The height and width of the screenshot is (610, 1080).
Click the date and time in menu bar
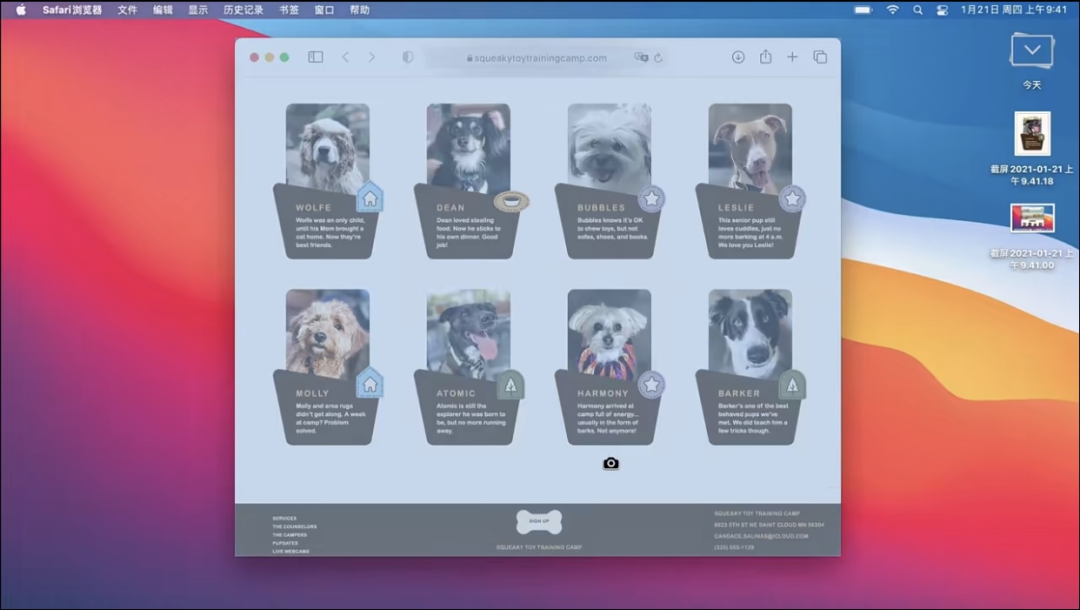1014,10
